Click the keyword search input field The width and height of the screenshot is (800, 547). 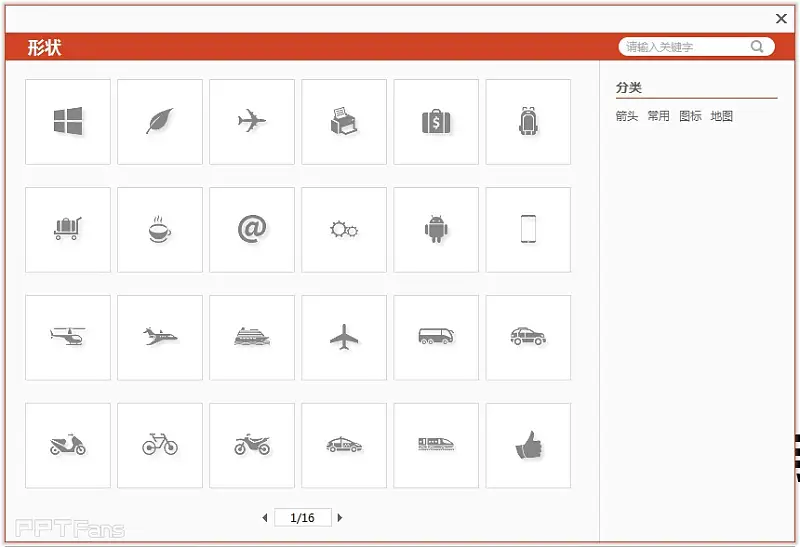click(684, 47)
